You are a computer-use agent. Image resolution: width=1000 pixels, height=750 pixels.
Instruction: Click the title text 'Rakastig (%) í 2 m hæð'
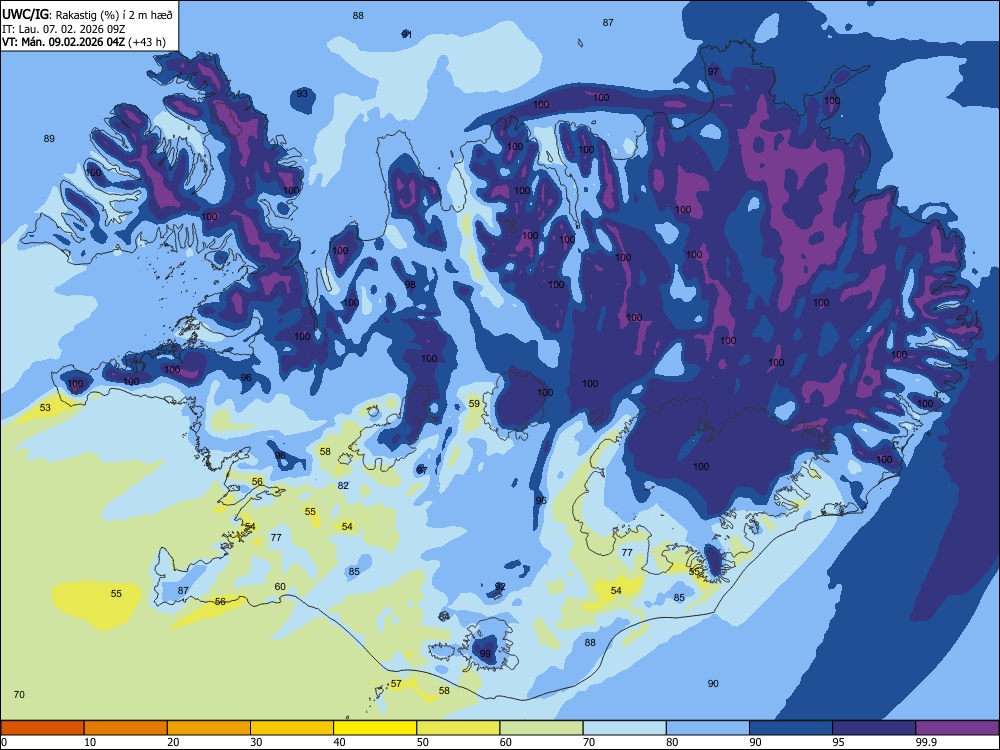point(114,14)
